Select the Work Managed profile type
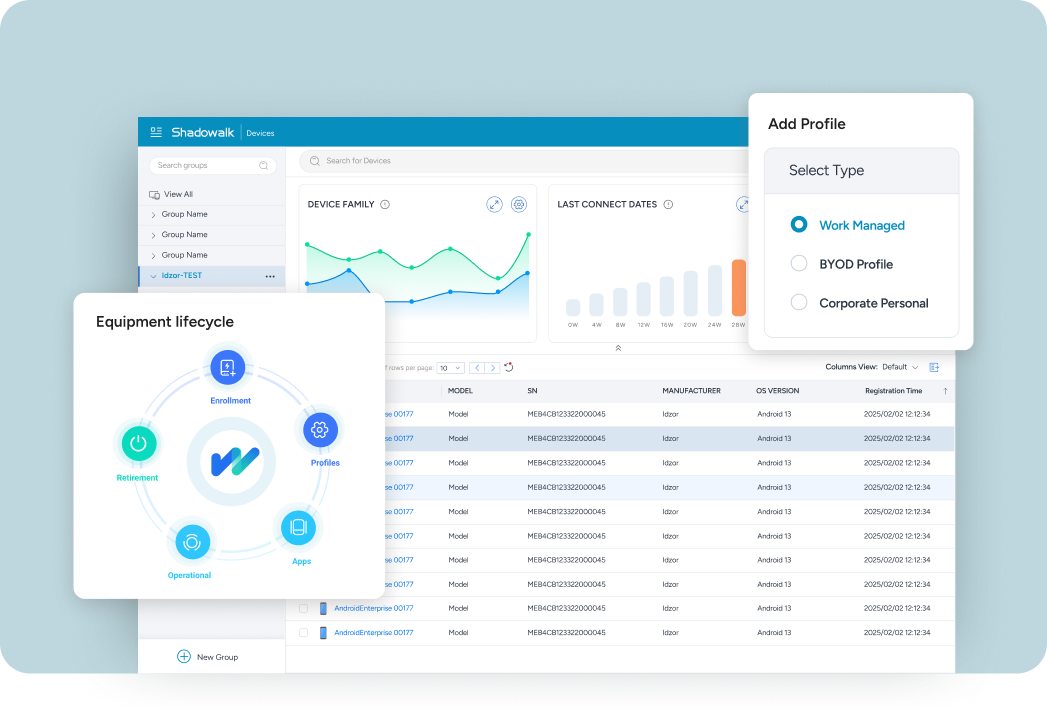This screenshot has width=1047, height=719. 799,225
